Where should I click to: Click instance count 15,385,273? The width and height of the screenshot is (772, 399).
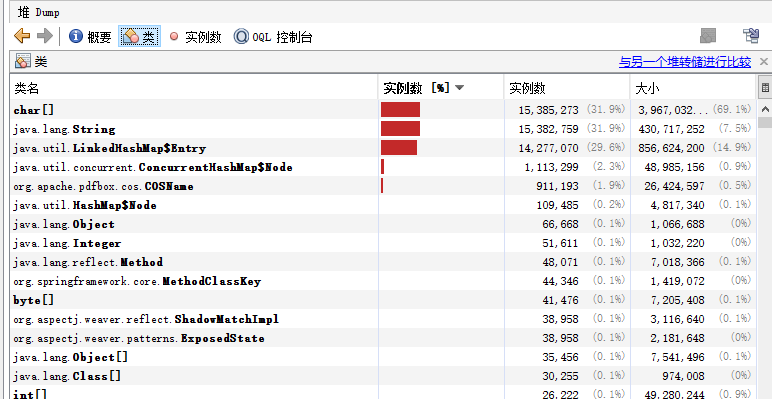coord(548,110)
